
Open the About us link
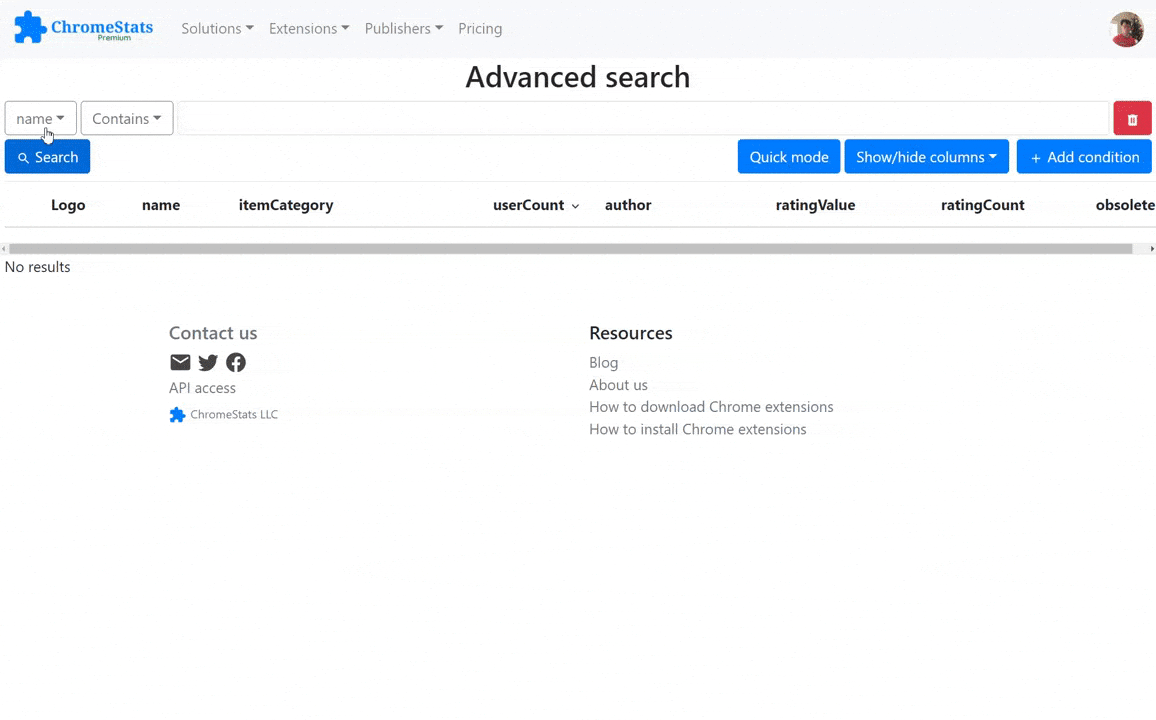click(x=618, y=385)
